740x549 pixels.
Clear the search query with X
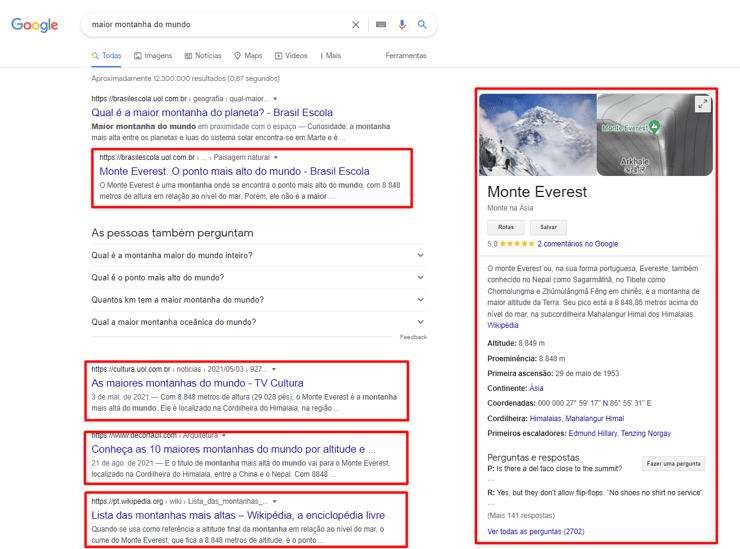click(355, 25)
